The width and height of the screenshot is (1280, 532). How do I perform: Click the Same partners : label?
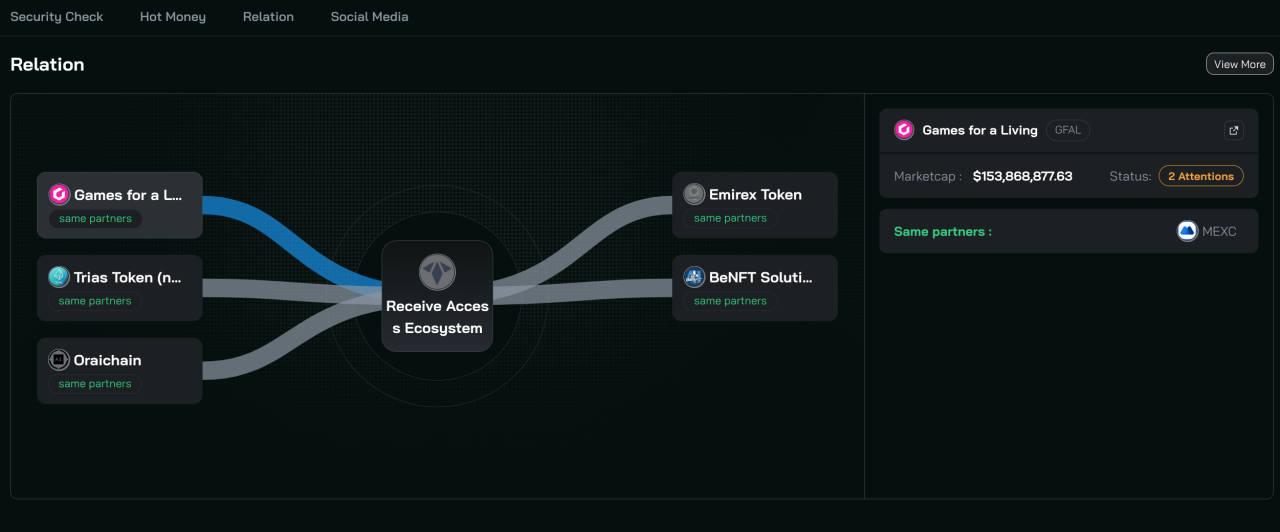tap(943, 231)
